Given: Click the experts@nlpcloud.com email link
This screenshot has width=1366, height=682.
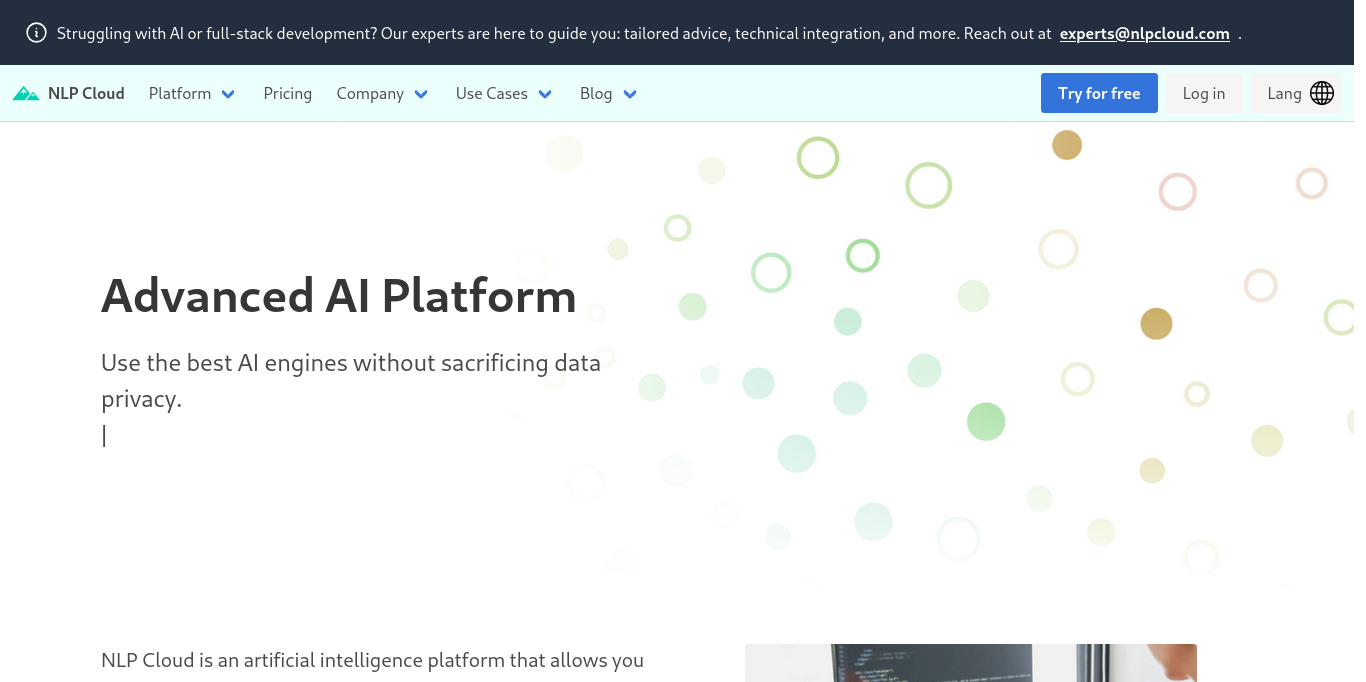Looking at the screenshot, I should pos(1145,33).
